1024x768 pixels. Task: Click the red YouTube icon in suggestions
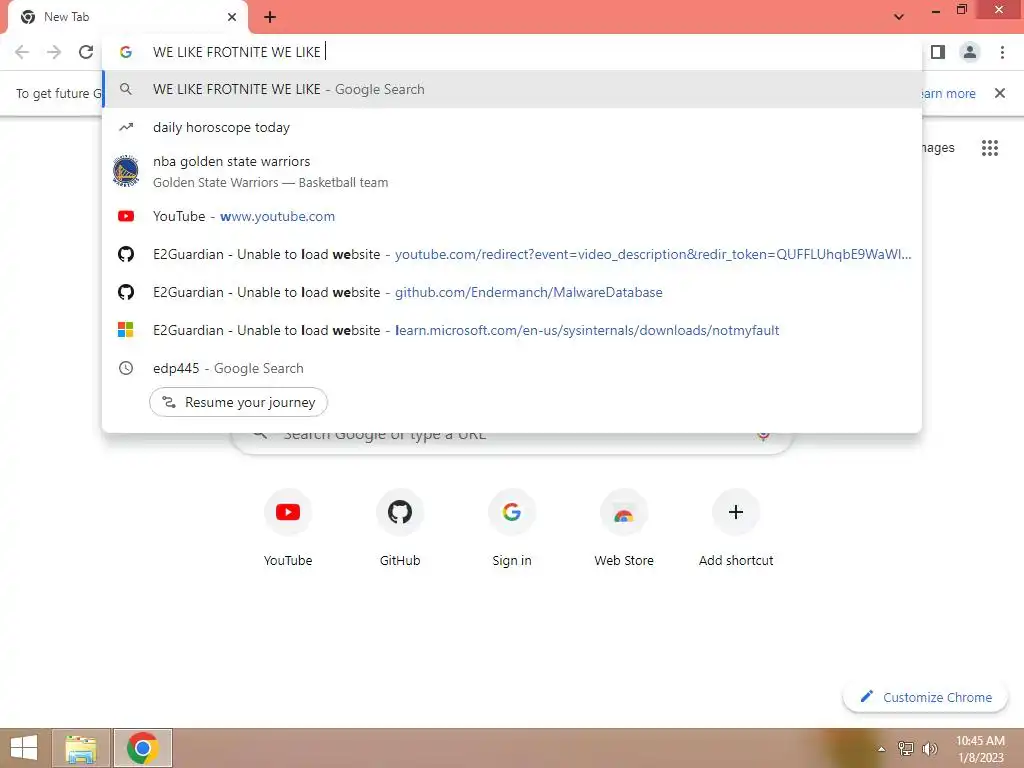126,216
